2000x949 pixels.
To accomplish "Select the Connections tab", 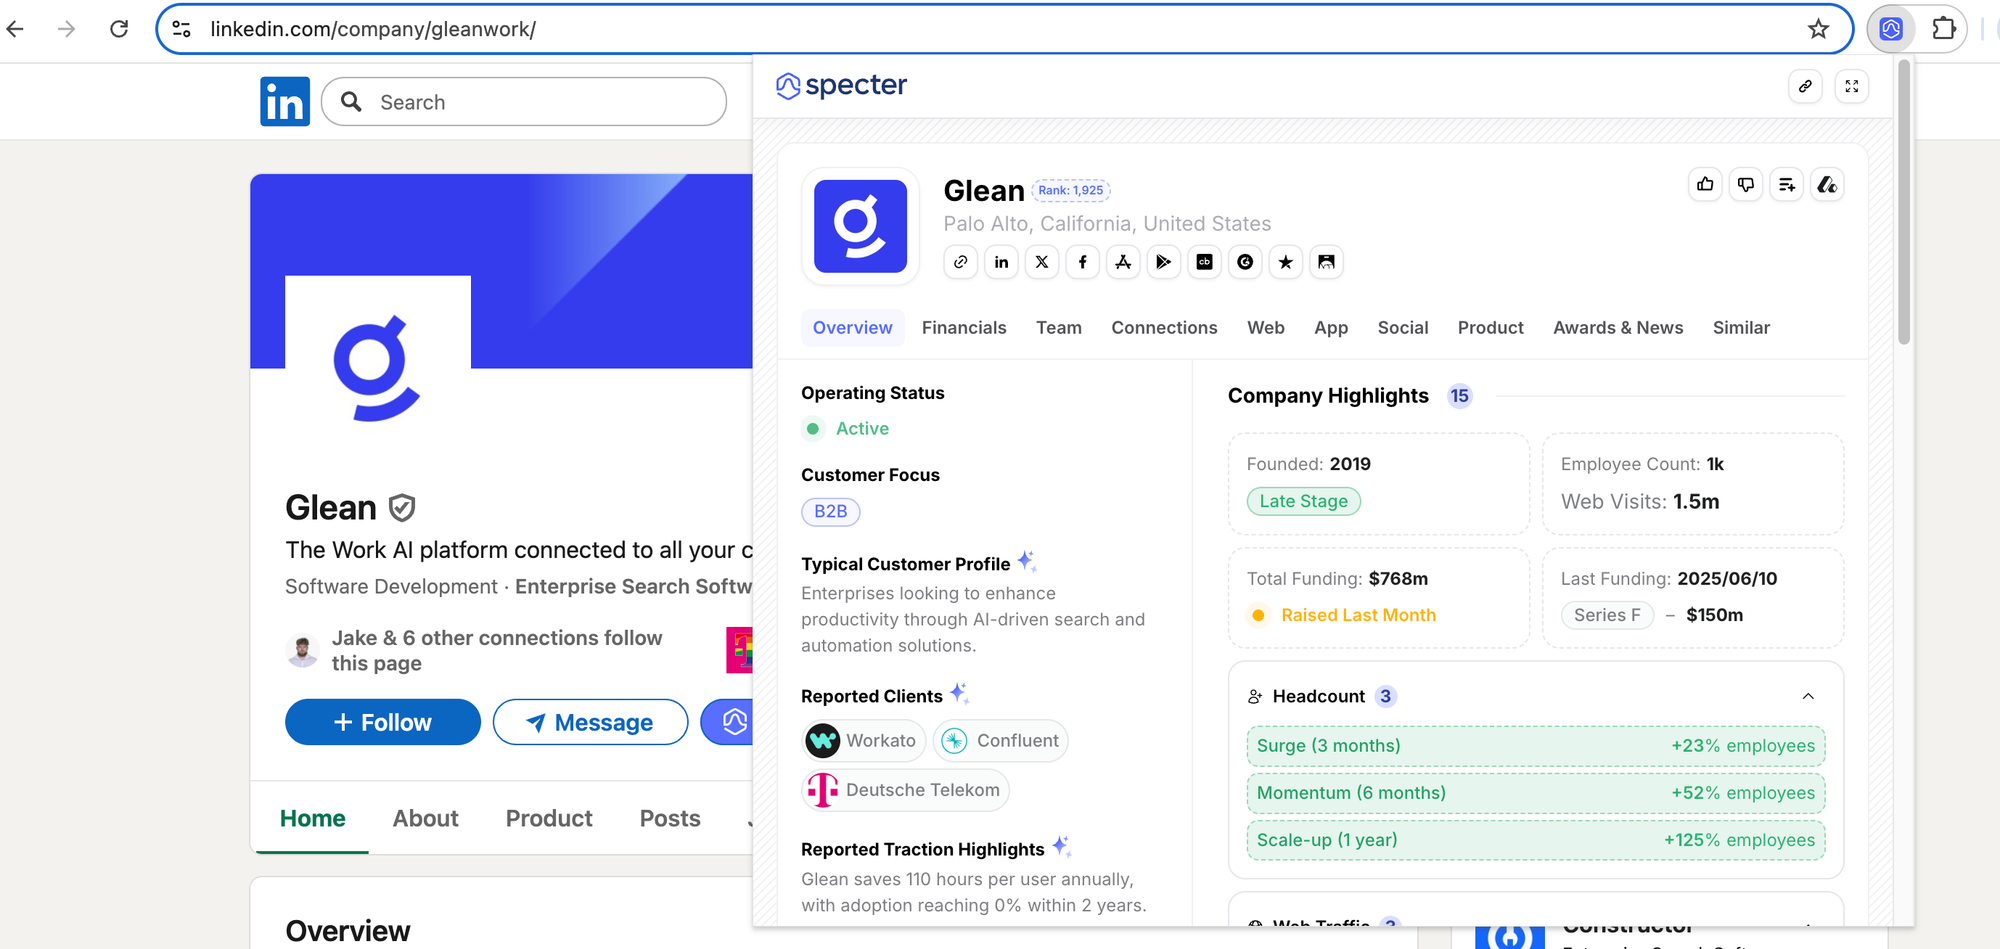I will [x=1164, y=328].
